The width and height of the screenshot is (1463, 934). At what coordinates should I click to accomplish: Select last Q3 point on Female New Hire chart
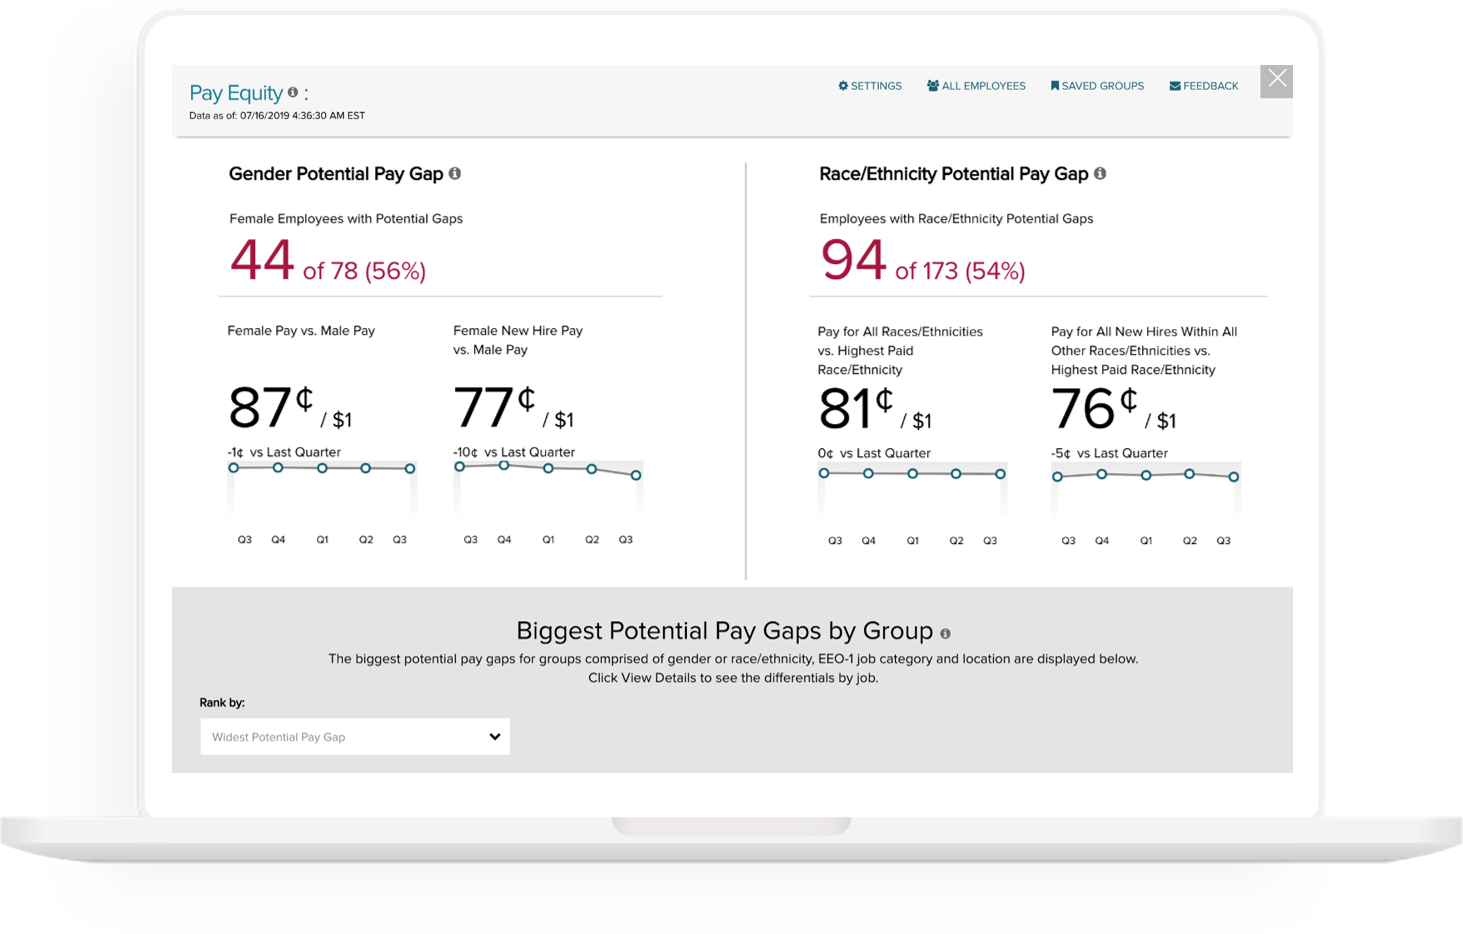[636, 475]
